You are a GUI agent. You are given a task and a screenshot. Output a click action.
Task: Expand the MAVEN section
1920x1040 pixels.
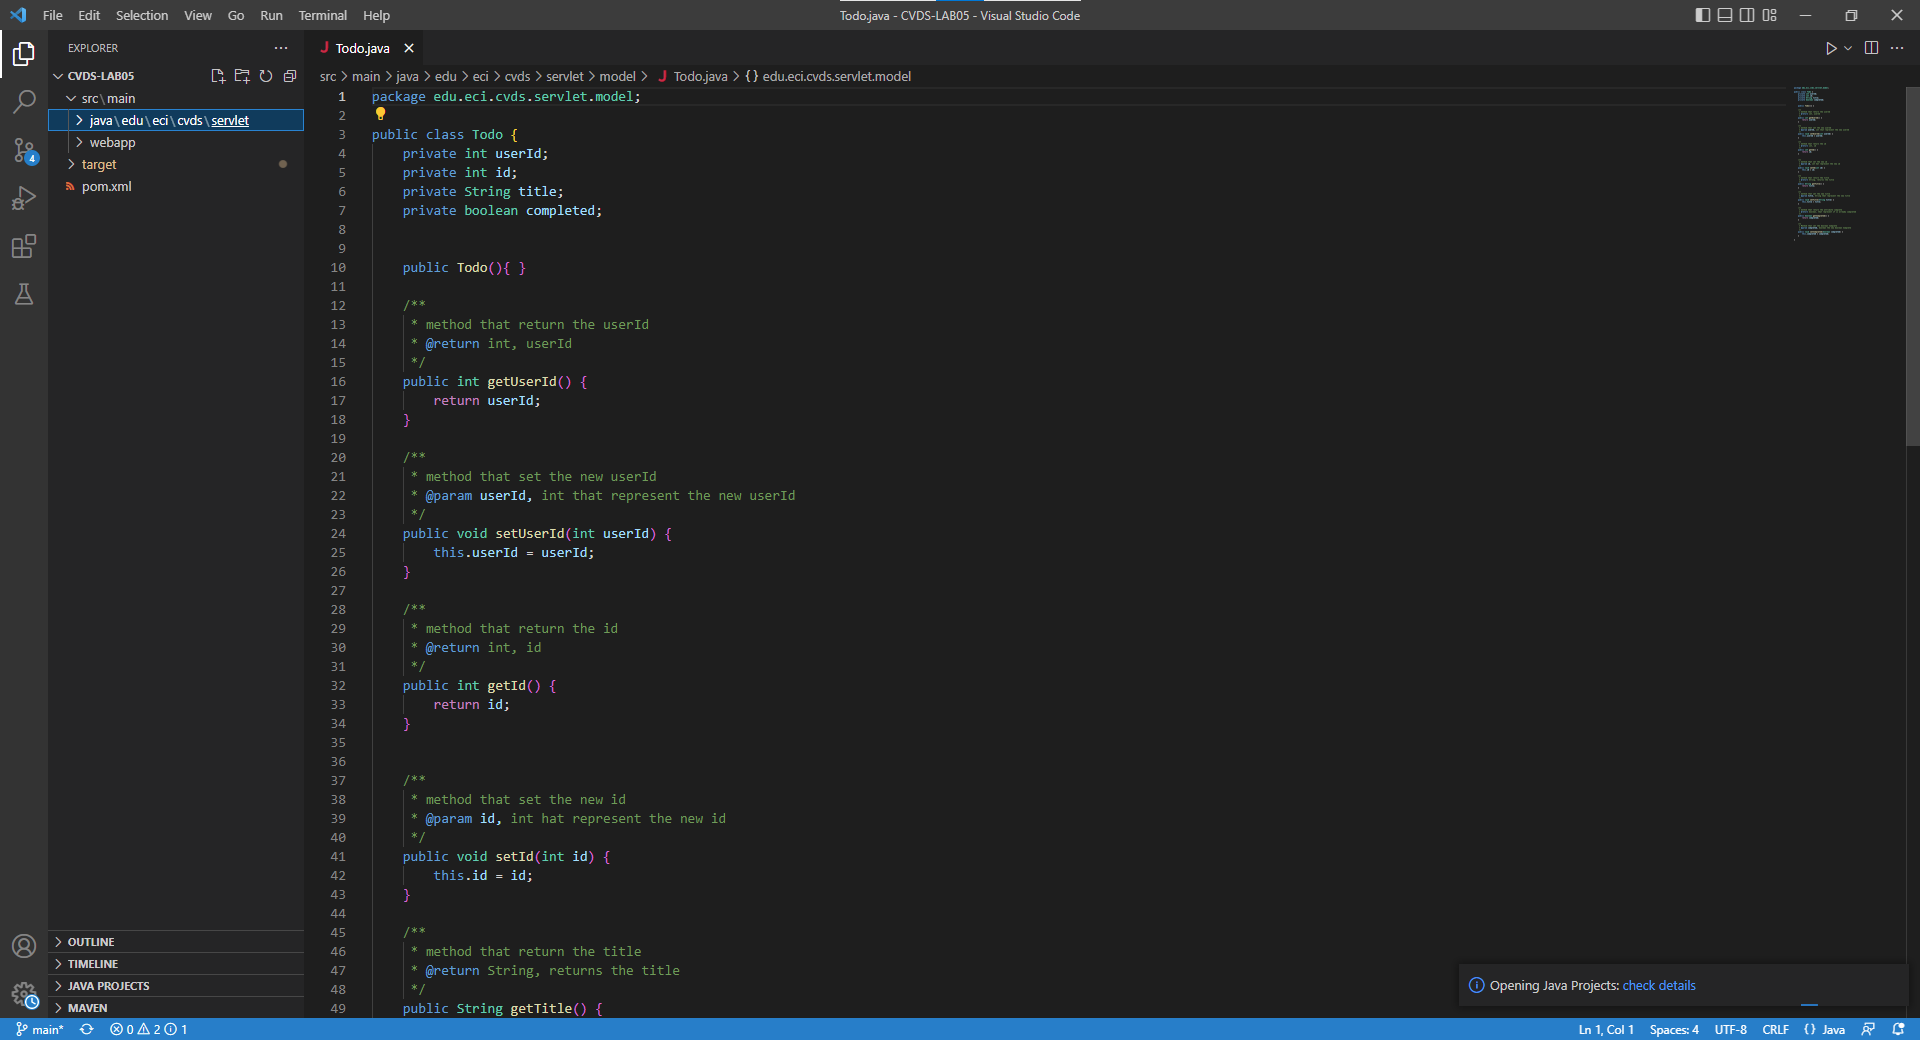pyautogui.click(x=176, y=1008)
